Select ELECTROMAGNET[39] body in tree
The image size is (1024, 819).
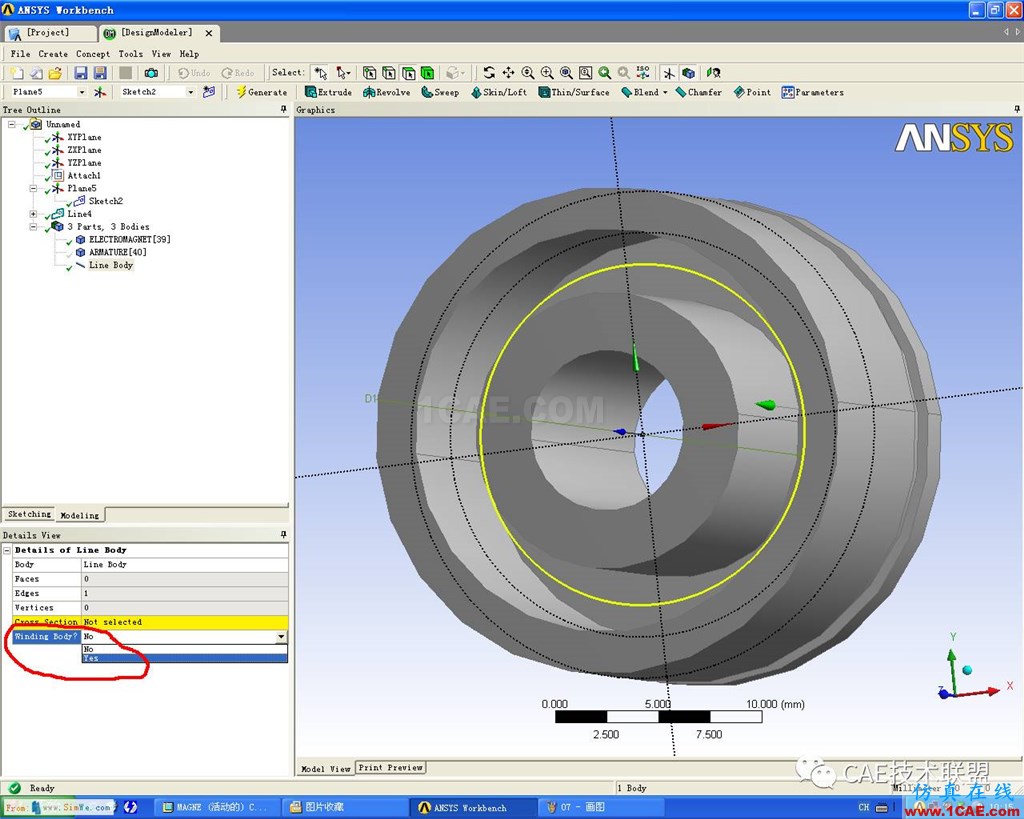click(x=130, y=240)
